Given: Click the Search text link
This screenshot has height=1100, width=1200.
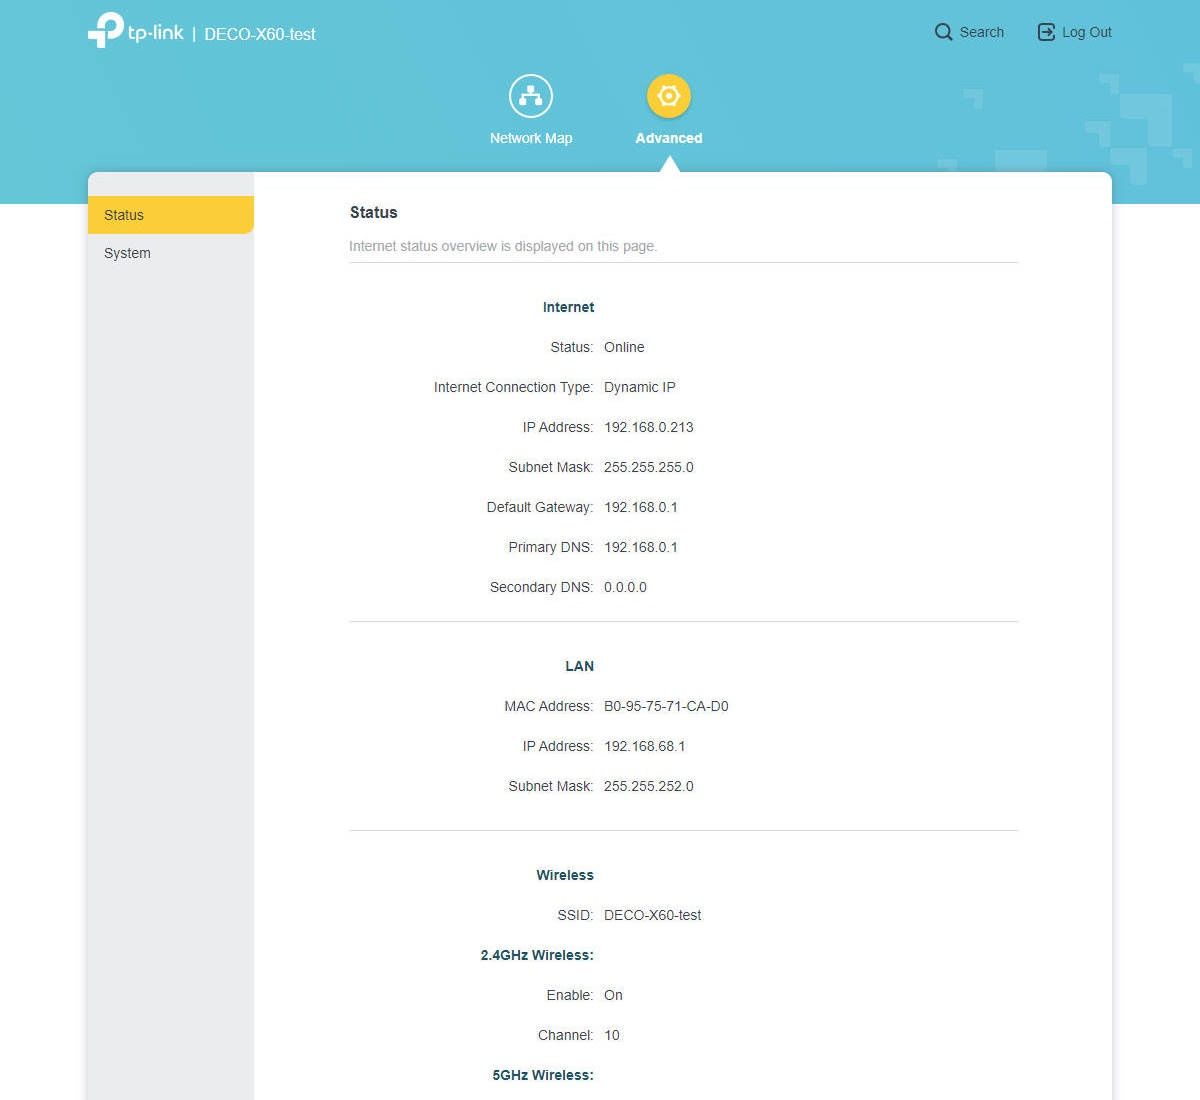Looking at the screenshot, I should [982, 32].
